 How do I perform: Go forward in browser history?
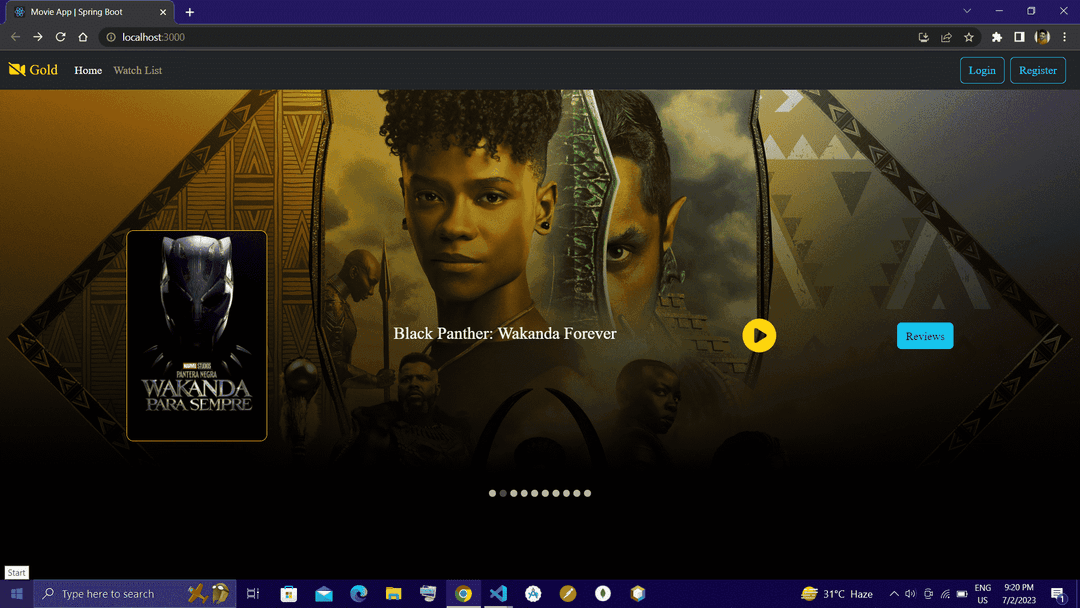coord(38,37)
